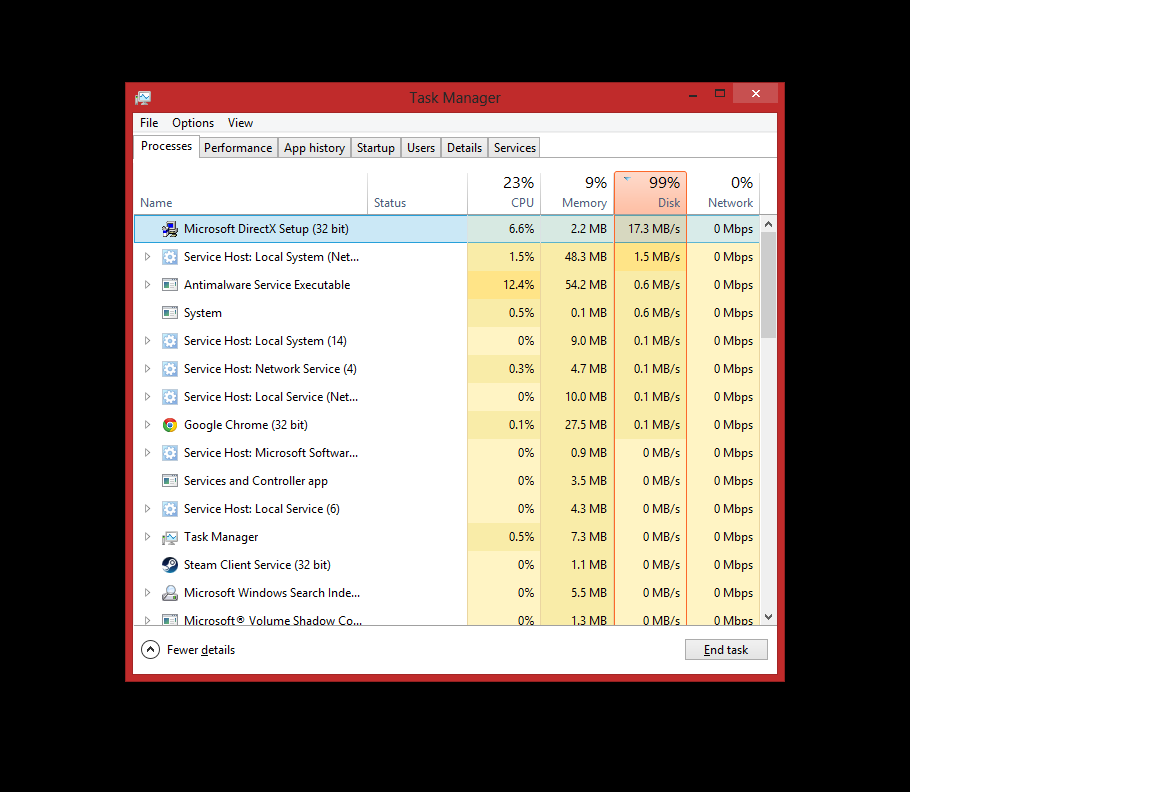Switch to the Startup tab

coord(375,148)
